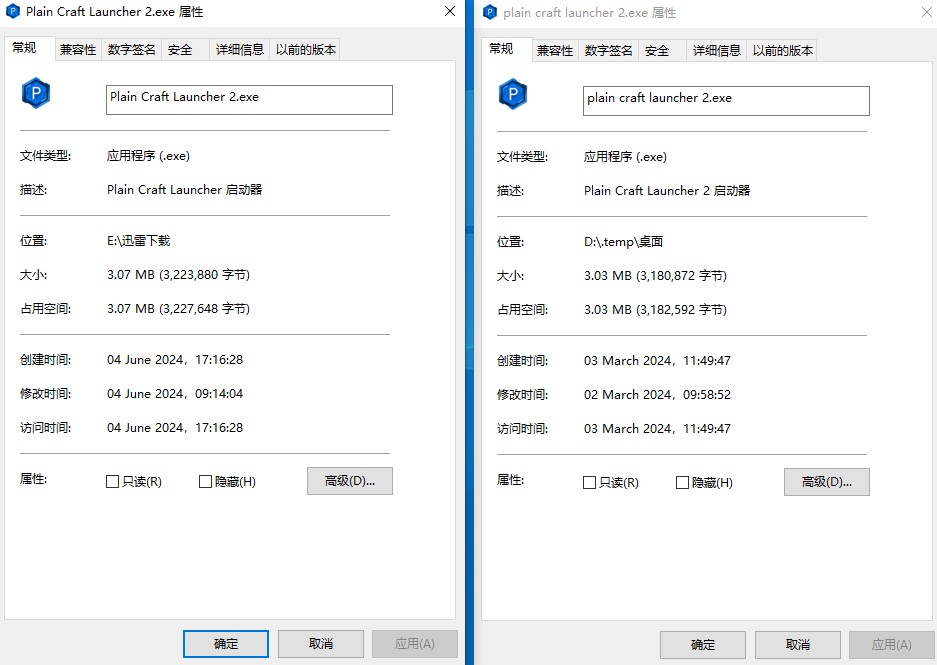Screen dimensions: 937x665
Task: Click 应用(A) in right window
Action: pos(892,645)
